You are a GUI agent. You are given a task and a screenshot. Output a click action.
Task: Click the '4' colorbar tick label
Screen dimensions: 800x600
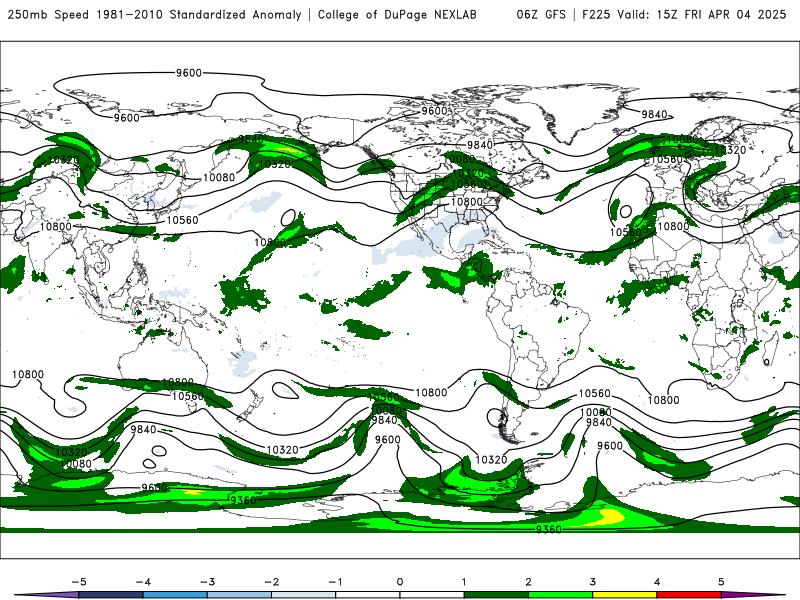coord(657,582)
